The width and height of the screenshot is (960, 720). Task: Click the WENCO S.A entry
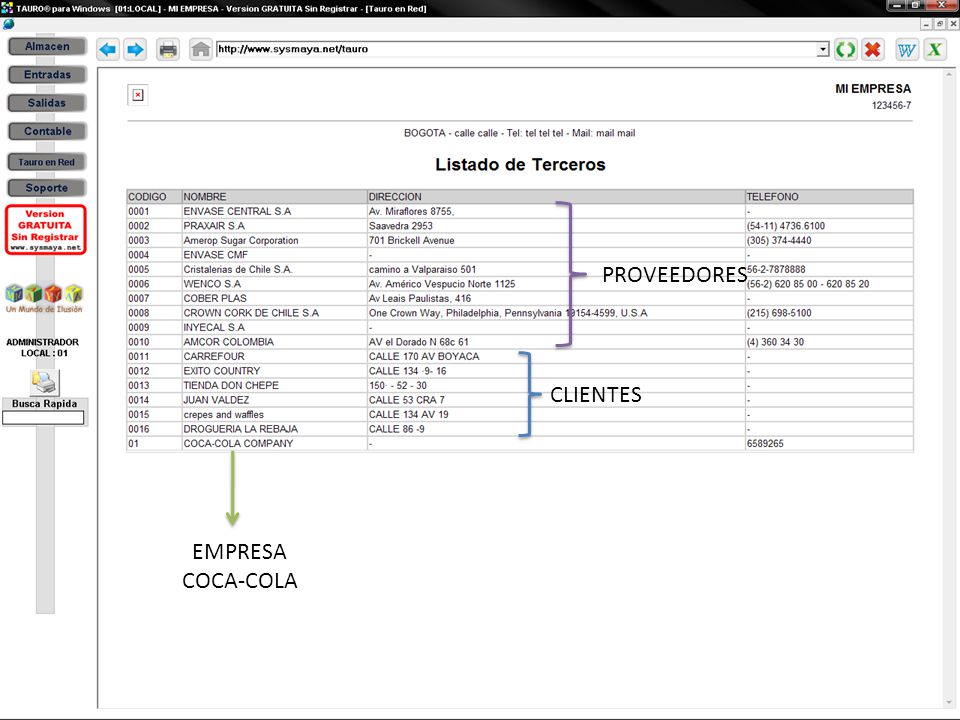coord(212,284)
